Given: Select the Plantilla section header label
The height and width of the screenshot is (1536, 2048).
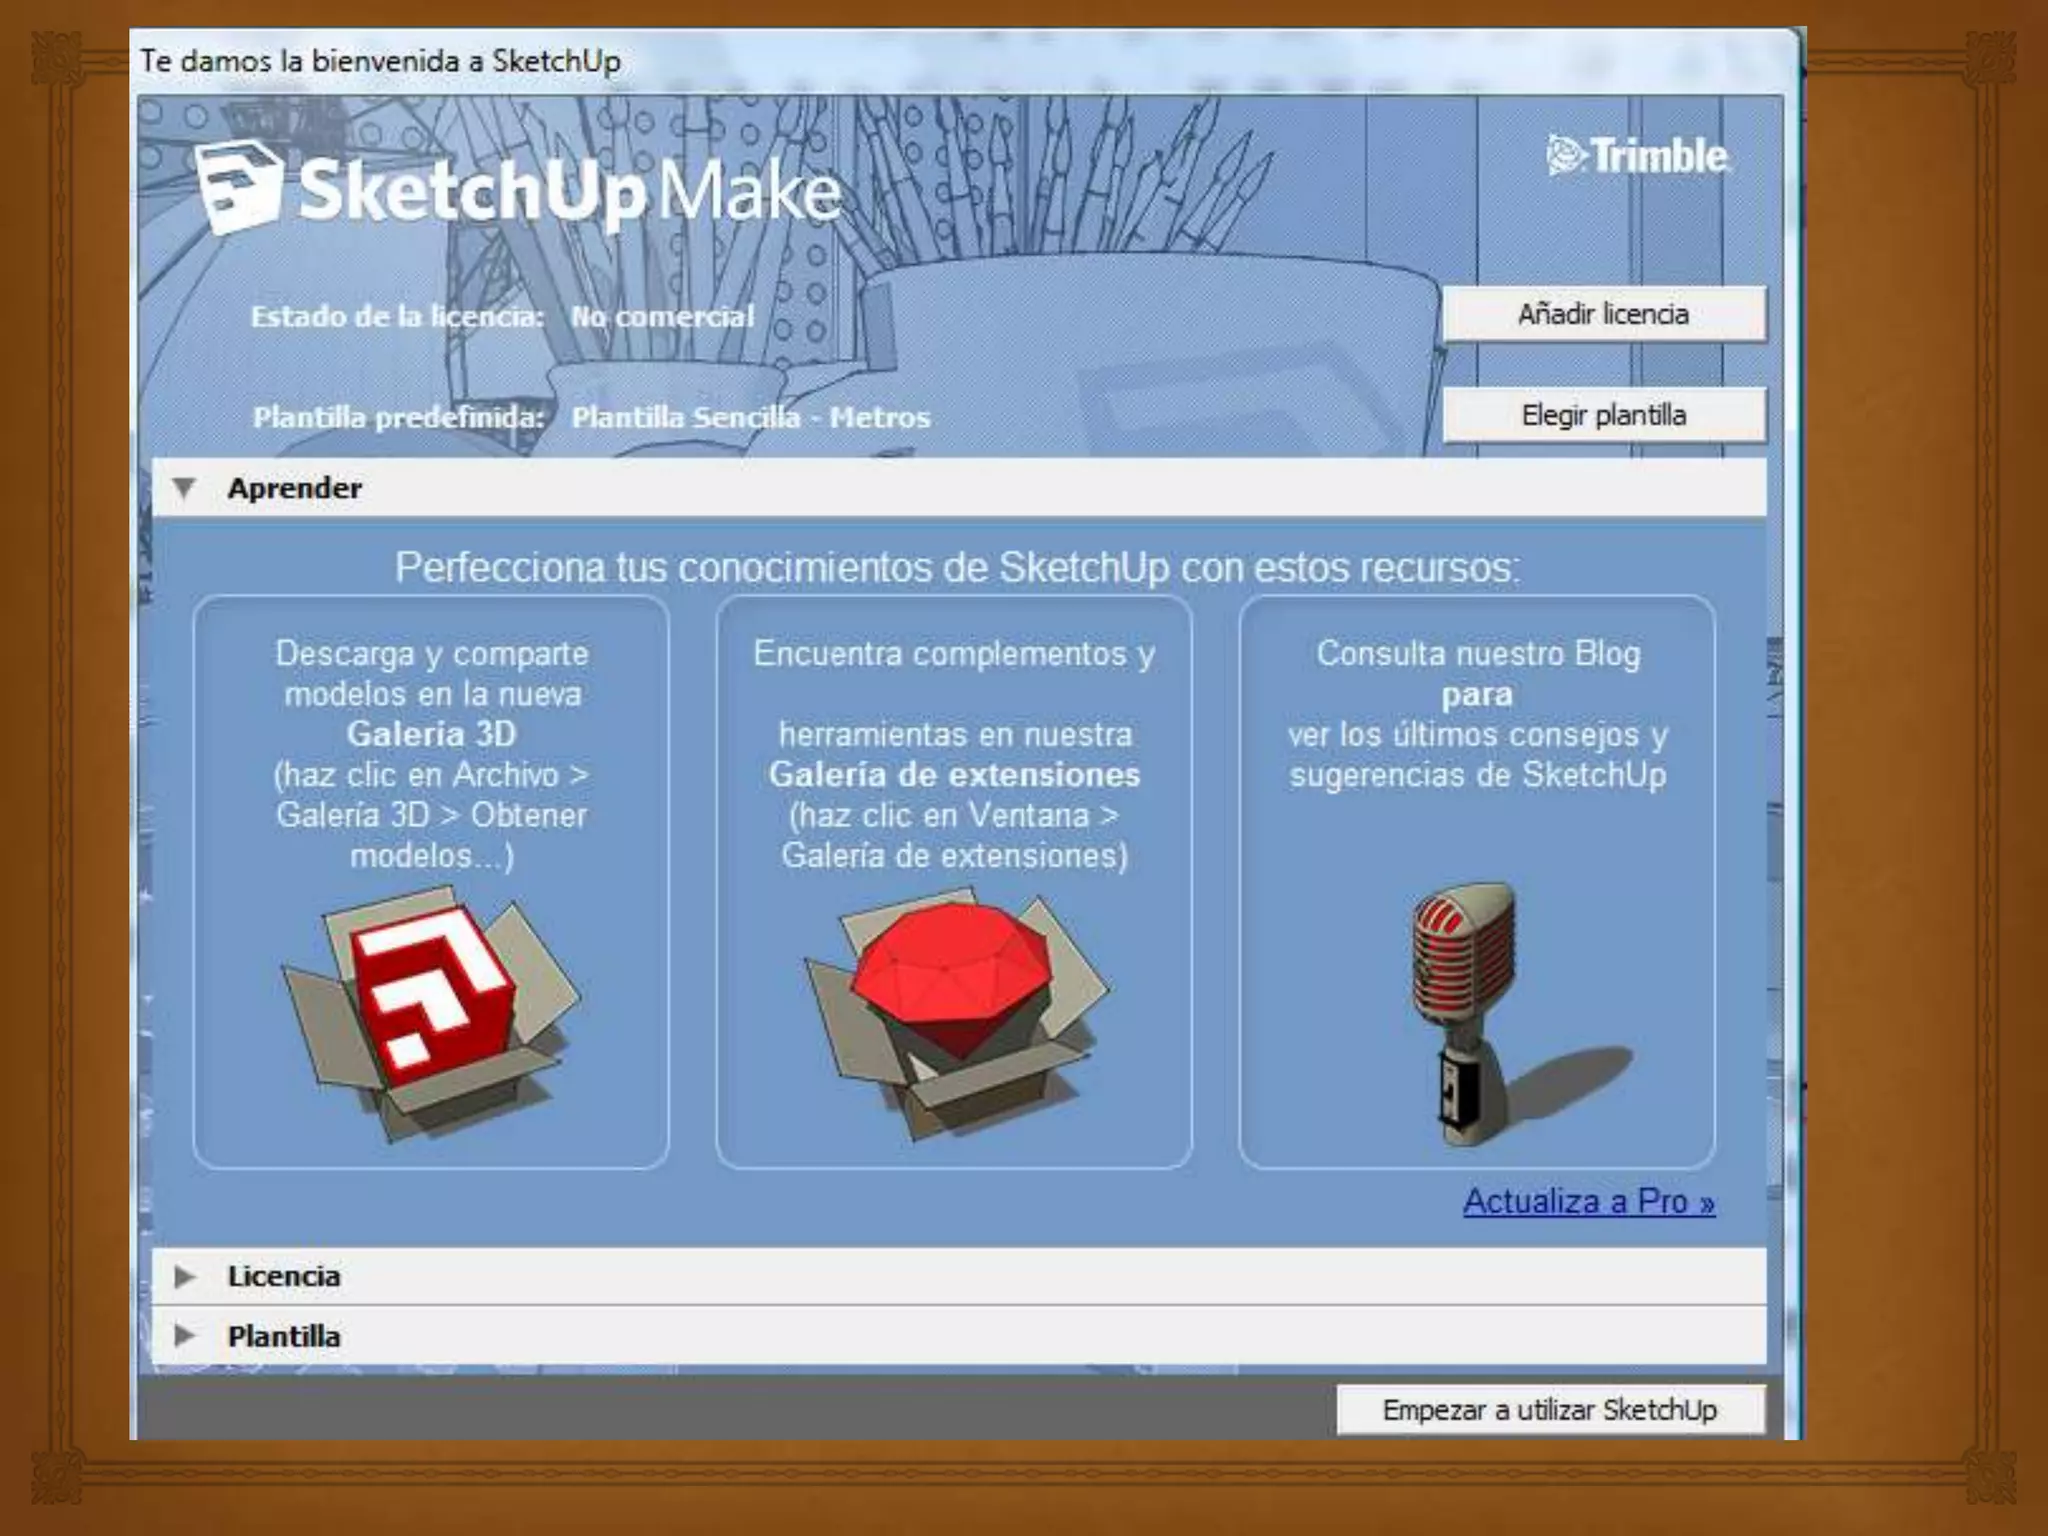Looking at the screenshot, I should (x=284, y=1336).
